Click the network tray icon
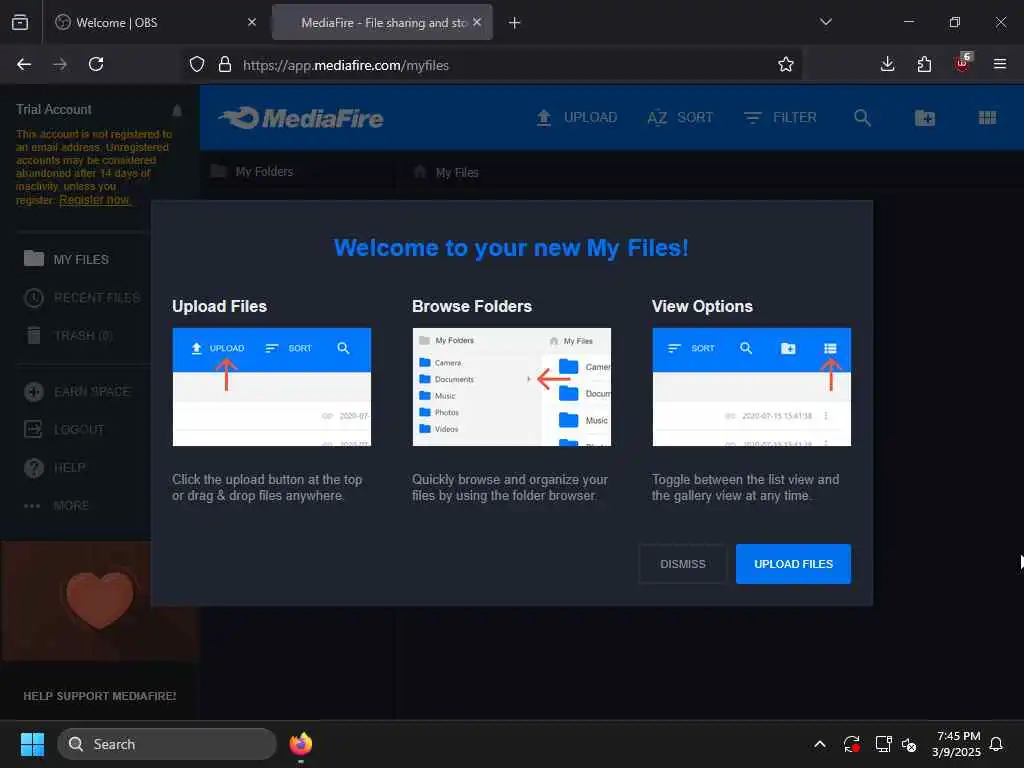 pos(884,744)
